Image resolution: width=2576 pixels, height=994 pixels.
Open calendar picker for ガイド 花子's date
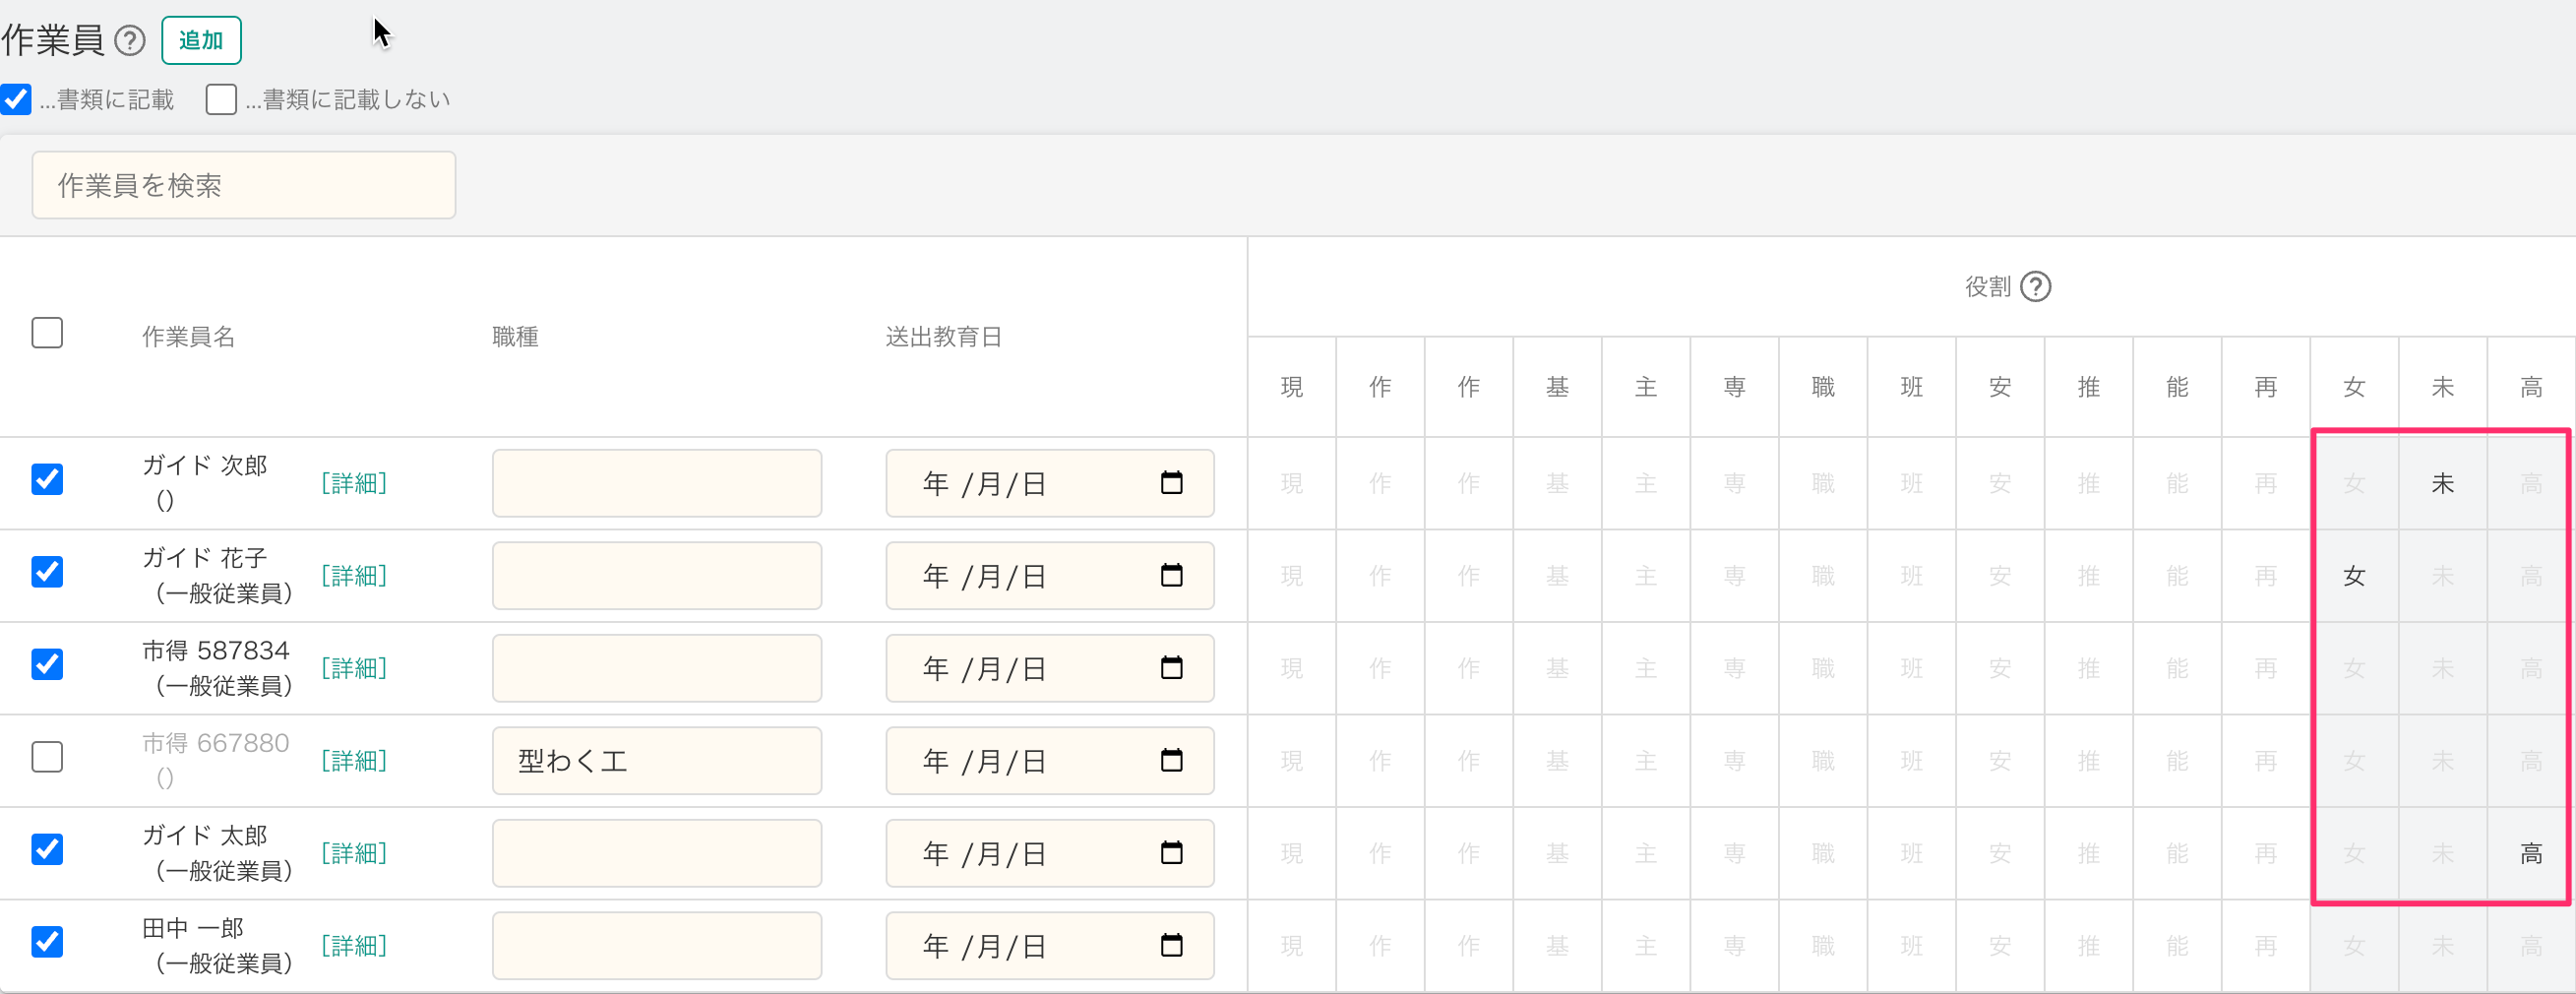tap(1171, 576)
